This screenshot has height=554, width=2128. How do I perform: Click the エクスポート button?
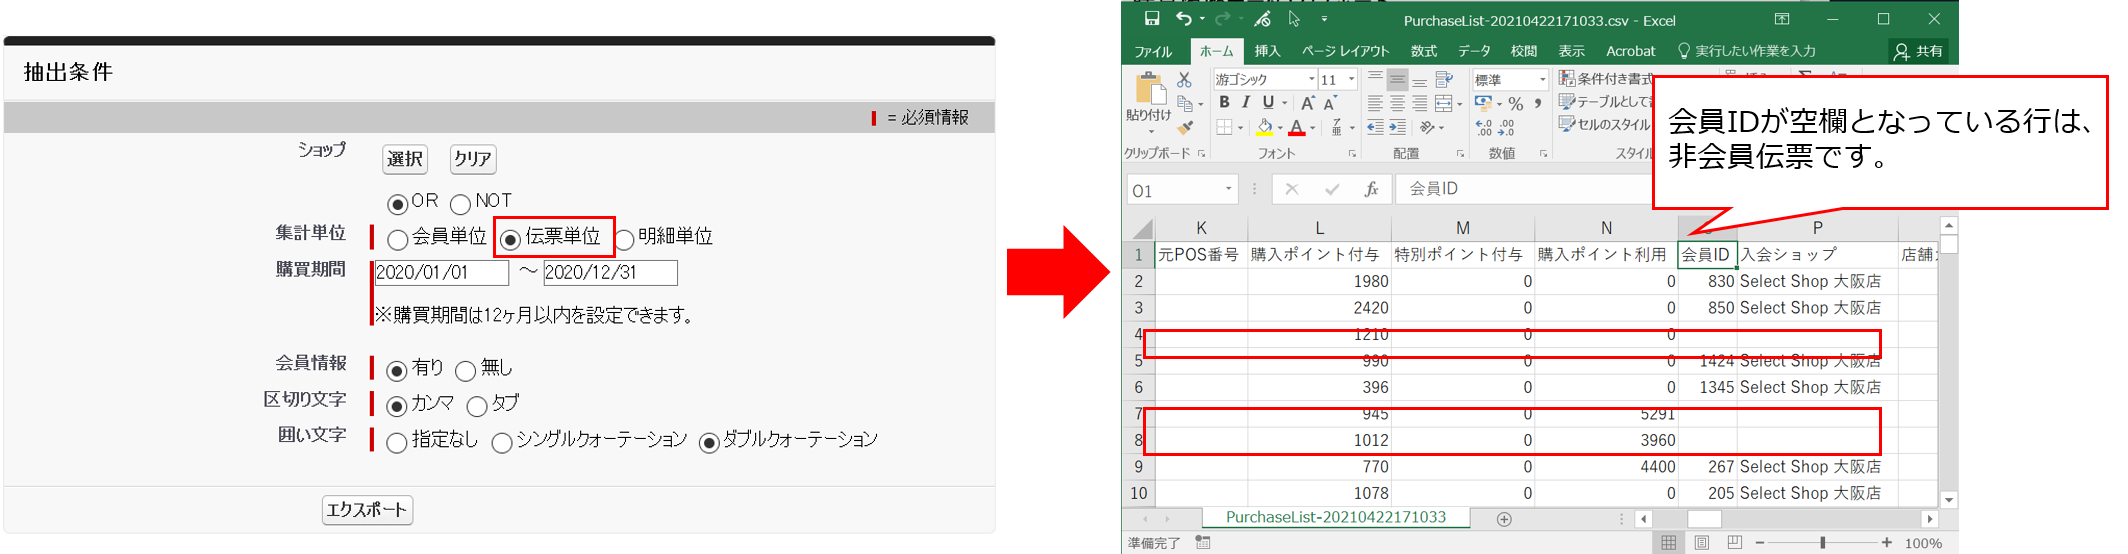(367, 510)
